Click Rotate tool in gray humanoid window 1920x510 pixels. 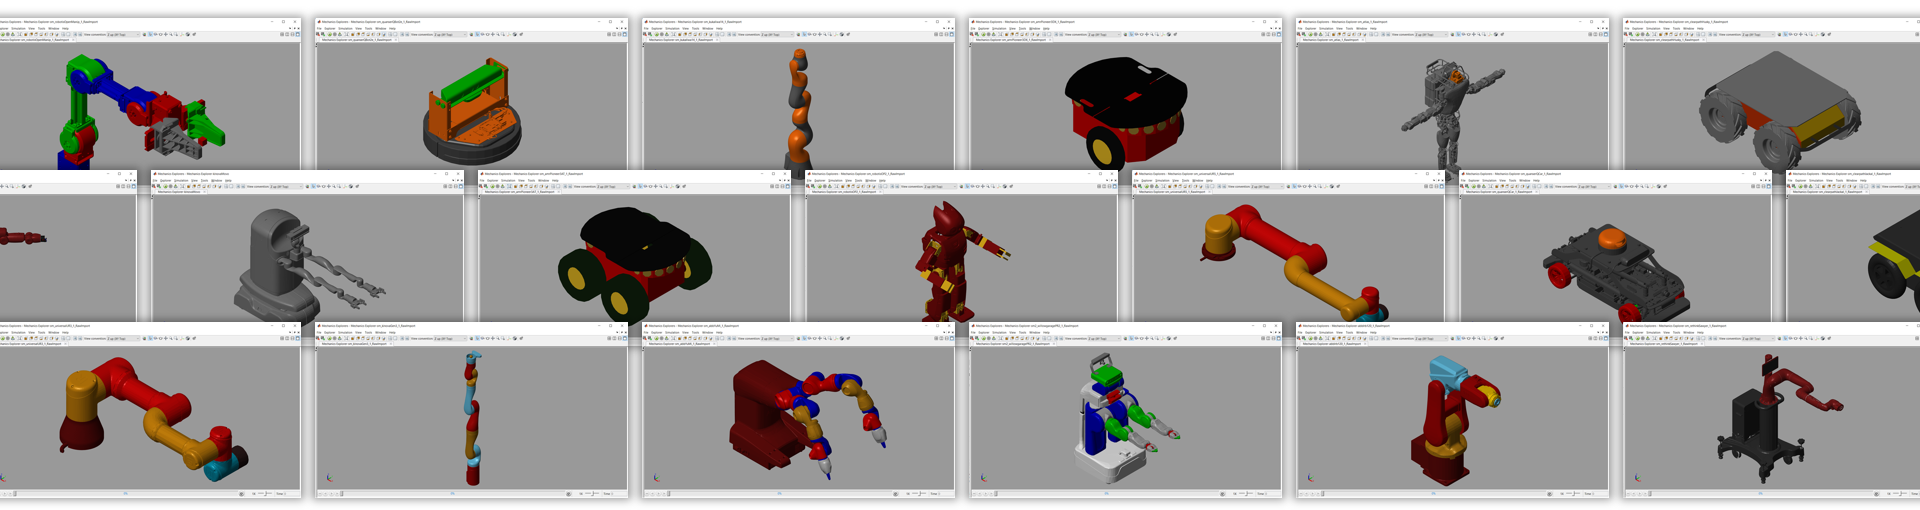pyautogui.click(x=1463, y=34)
